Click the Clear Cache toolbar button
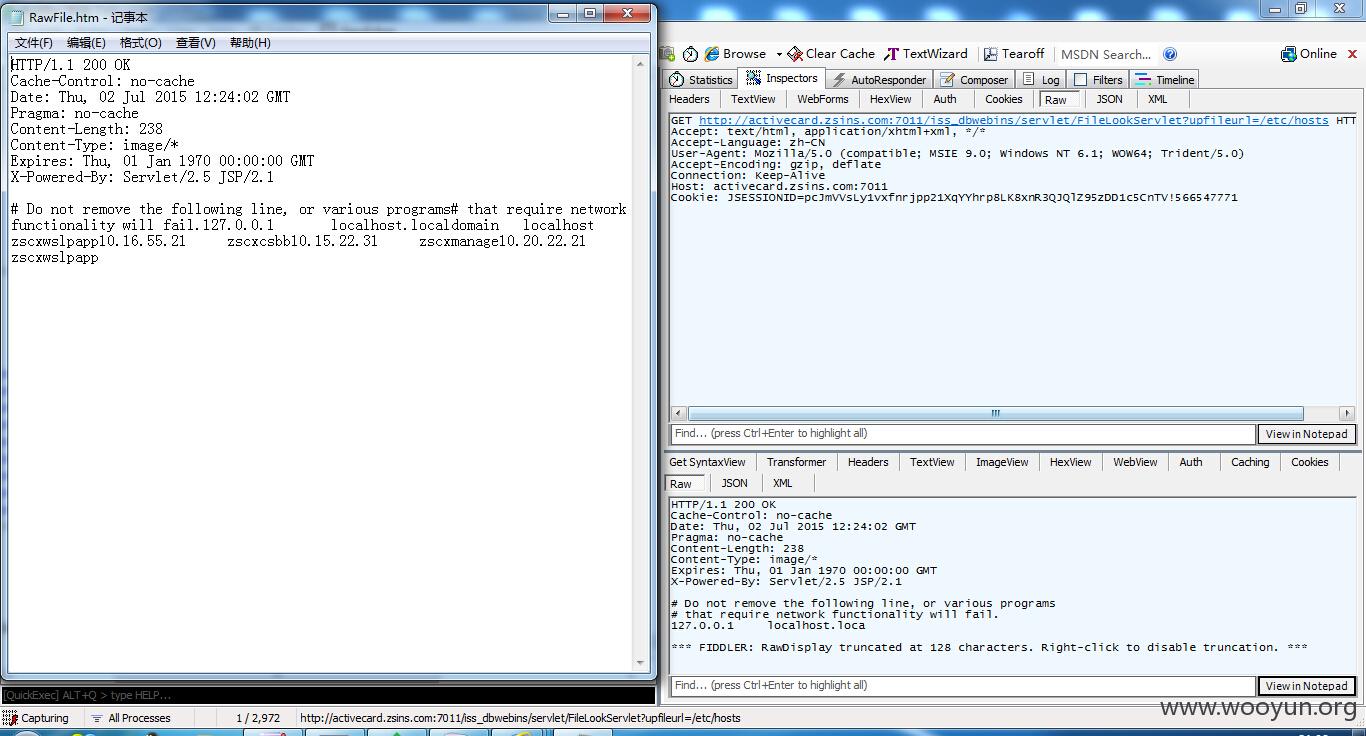The image size is (1366, 736). click(x=831, y=54)
